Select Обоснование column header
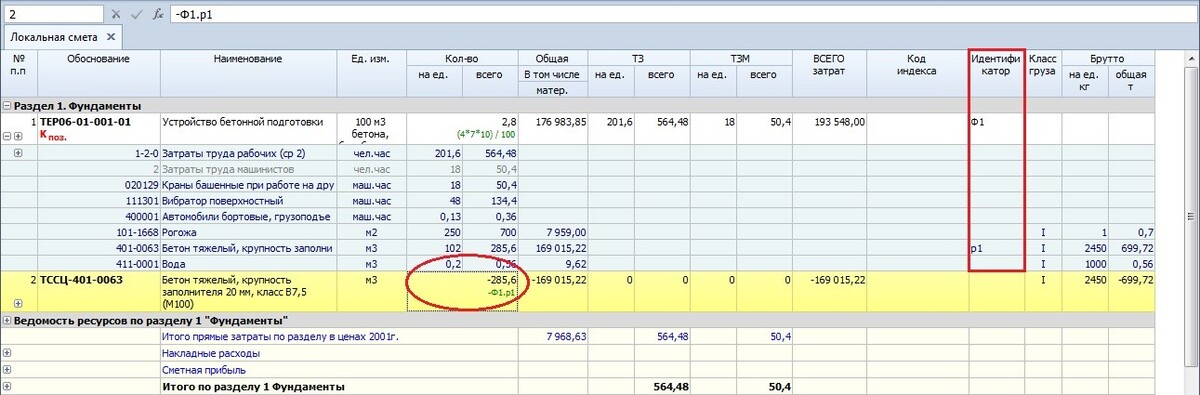 coord(98,73)
